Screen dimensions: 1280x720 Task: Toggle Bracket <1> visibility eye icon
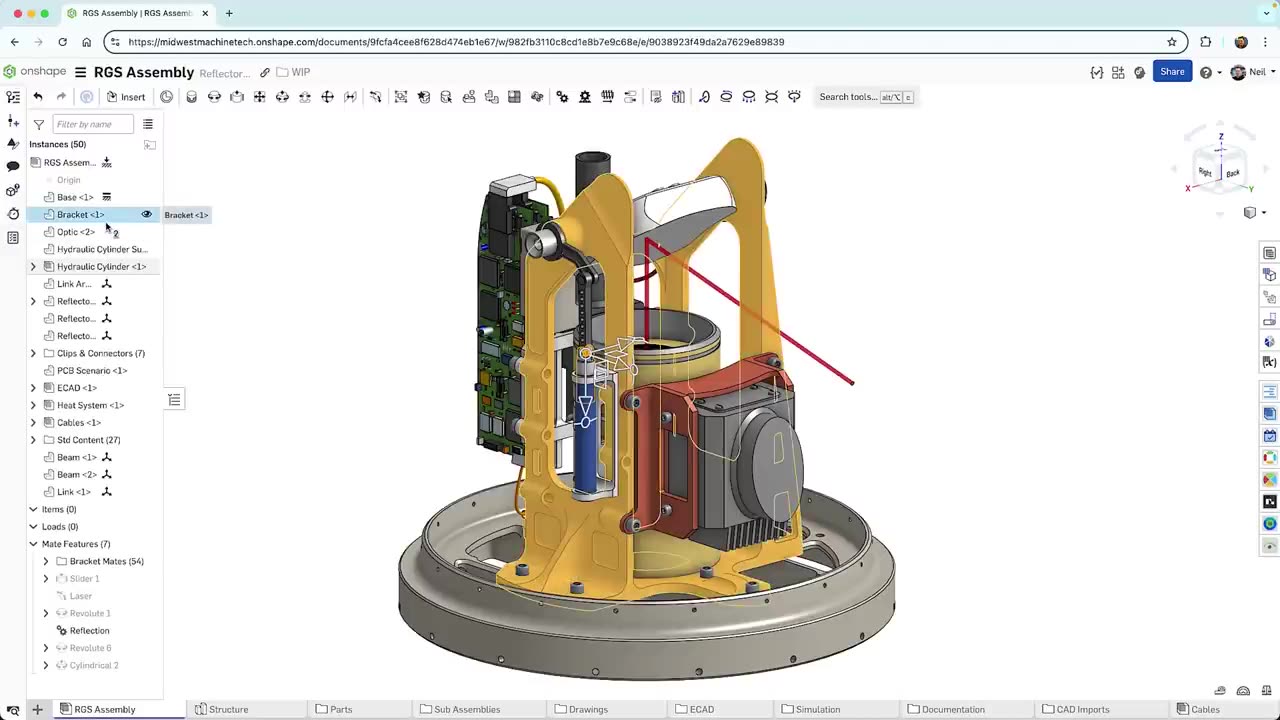click(147, 215)
